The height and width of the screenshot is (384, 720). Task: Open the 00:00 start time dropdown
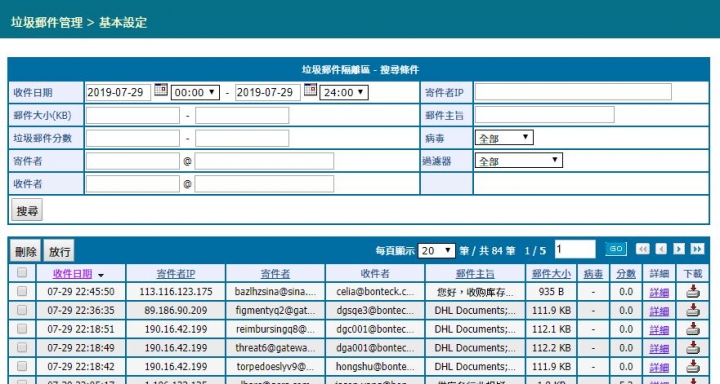click(195, 92)
